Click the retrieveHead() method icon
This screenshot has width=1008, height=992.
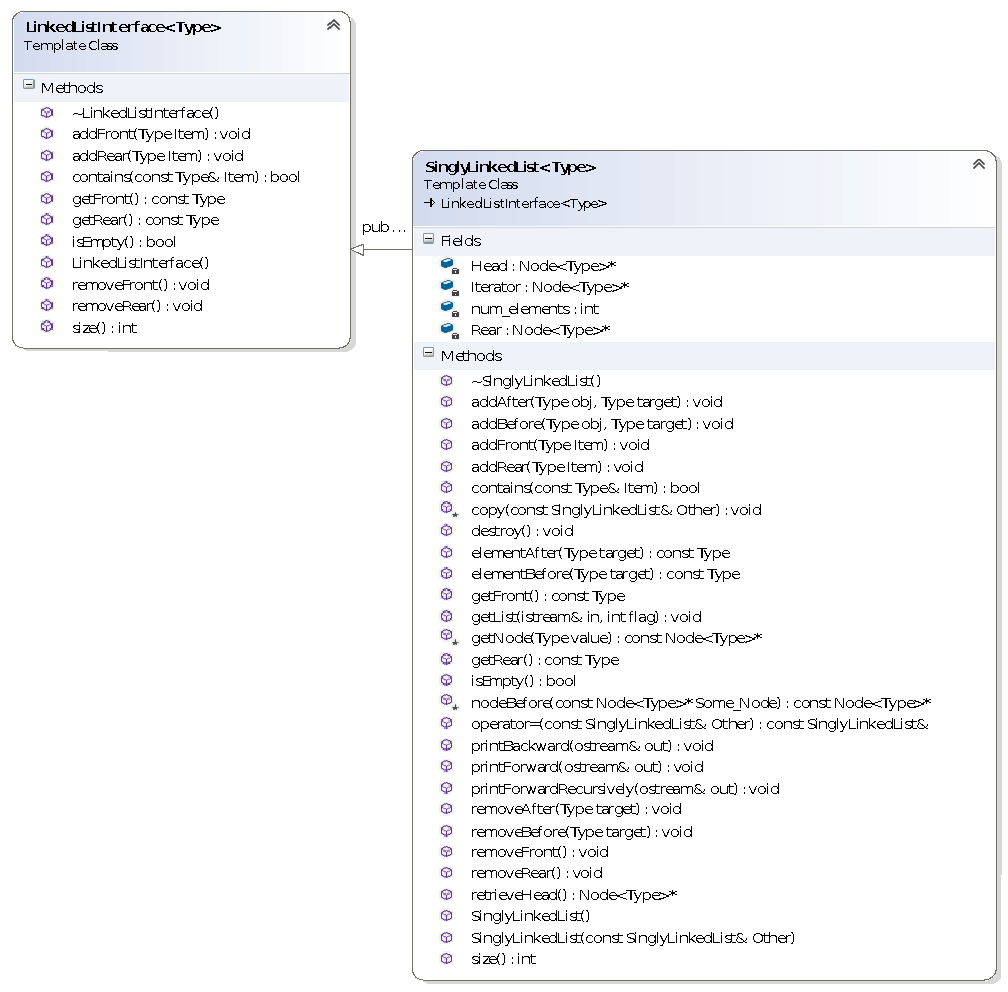pyautogui.click(x=447, y=894)
